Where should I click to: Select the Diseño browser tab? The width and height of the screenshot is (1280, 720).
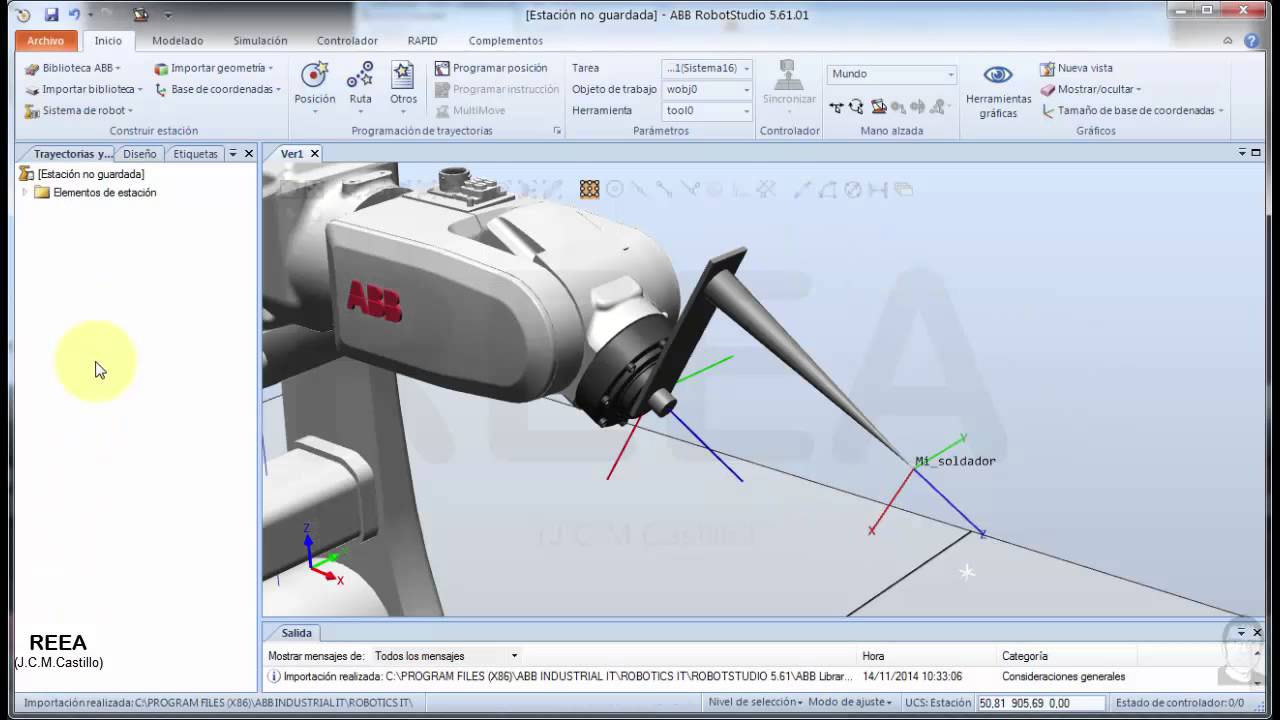click(140, 154)
